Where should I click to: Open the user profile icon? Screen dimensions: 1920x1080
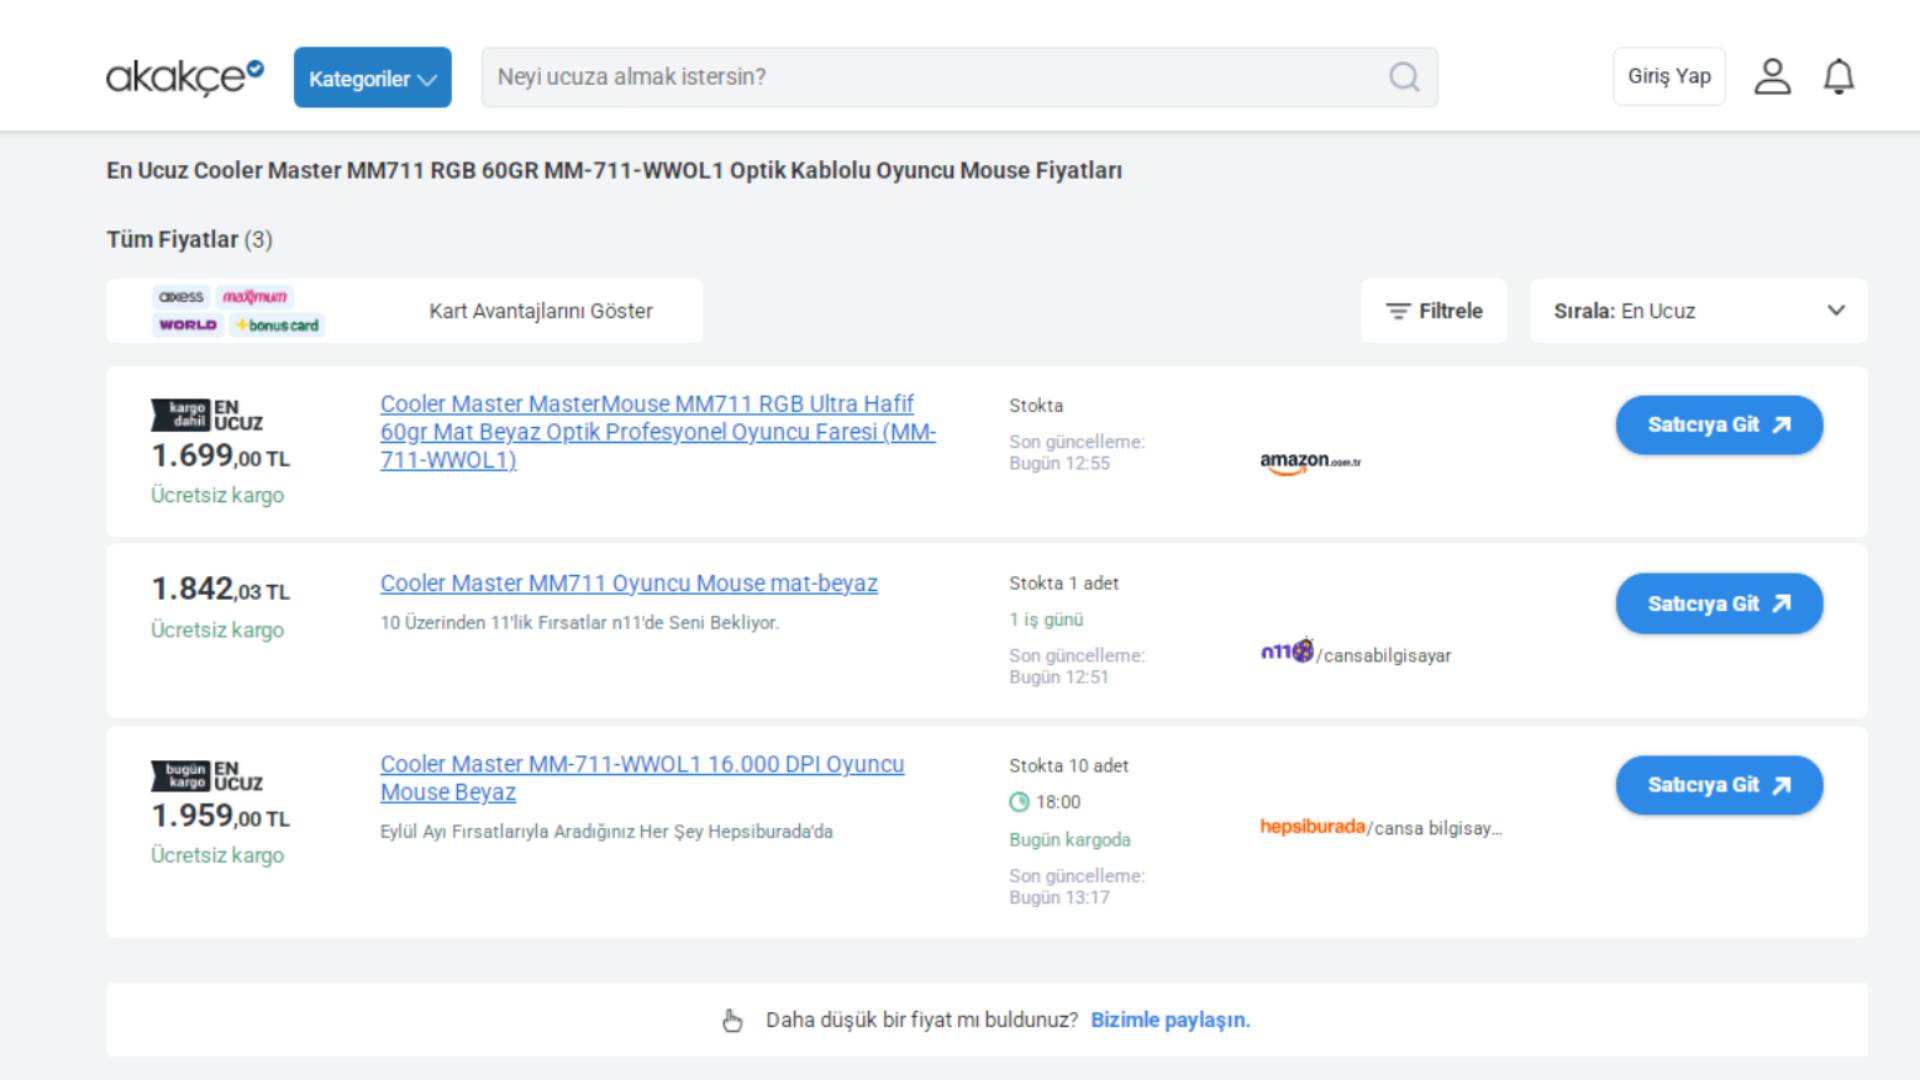(1772, 77)
